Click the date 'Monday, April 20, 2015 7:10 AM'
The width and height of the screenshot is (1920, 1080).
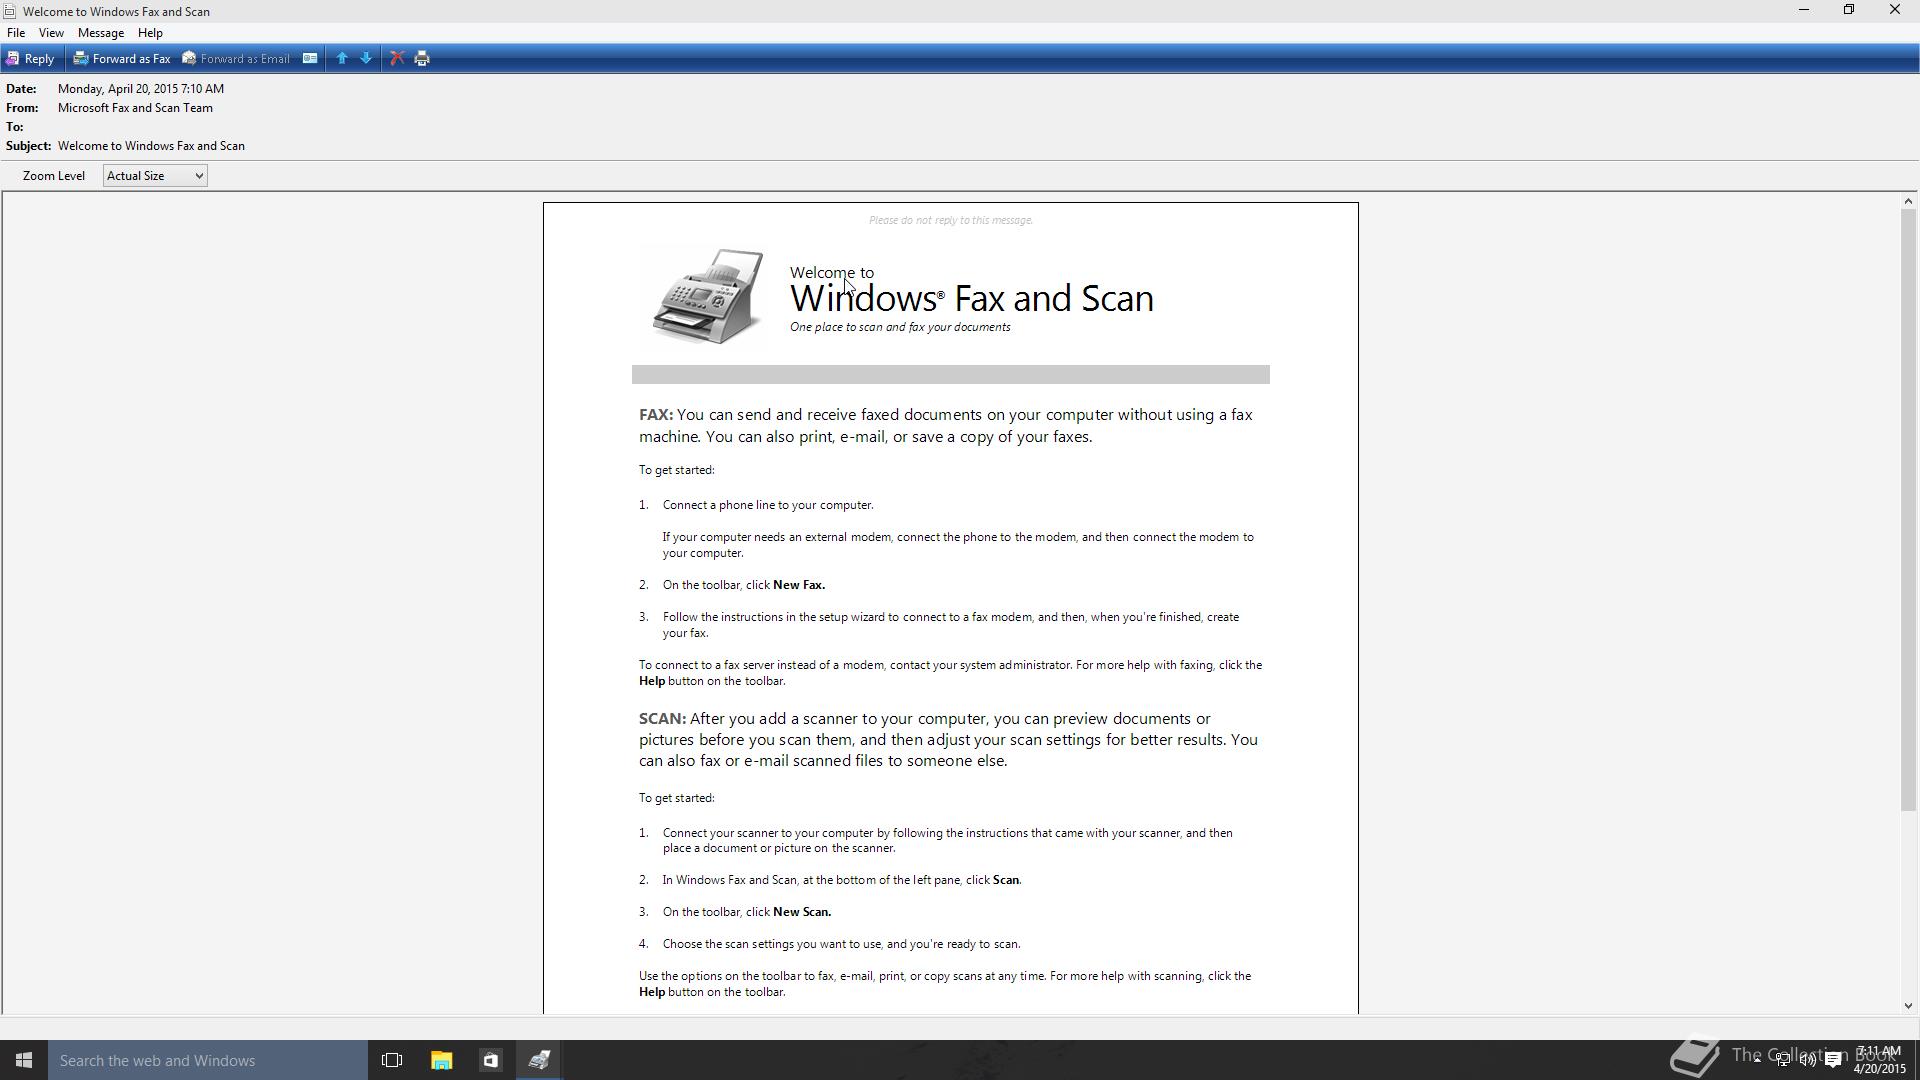pos(141,89)
